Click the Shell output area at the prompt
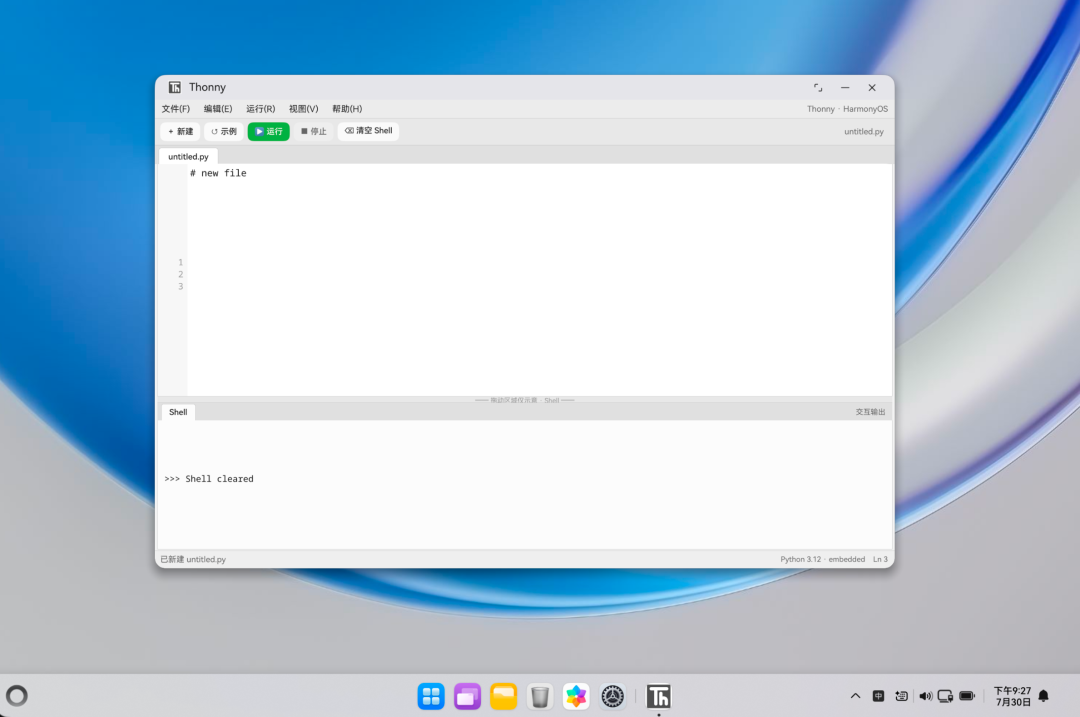This screenshot has width=1080, height=717. click(525, 484)
